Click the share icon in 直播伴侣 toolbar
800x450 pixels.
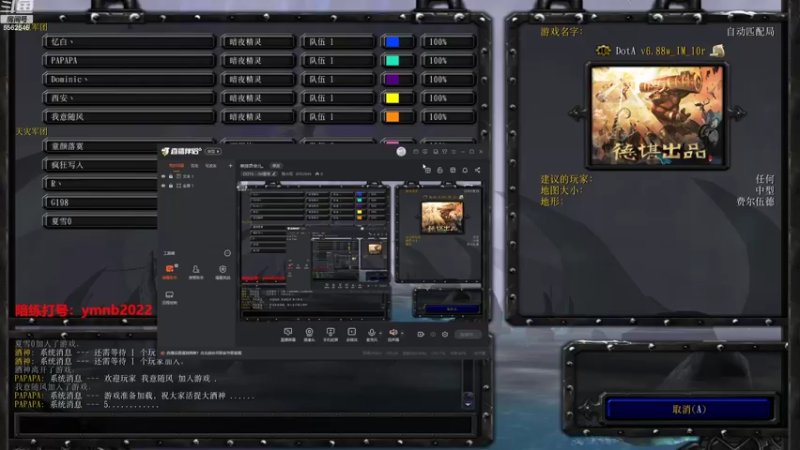coord(478,170)
